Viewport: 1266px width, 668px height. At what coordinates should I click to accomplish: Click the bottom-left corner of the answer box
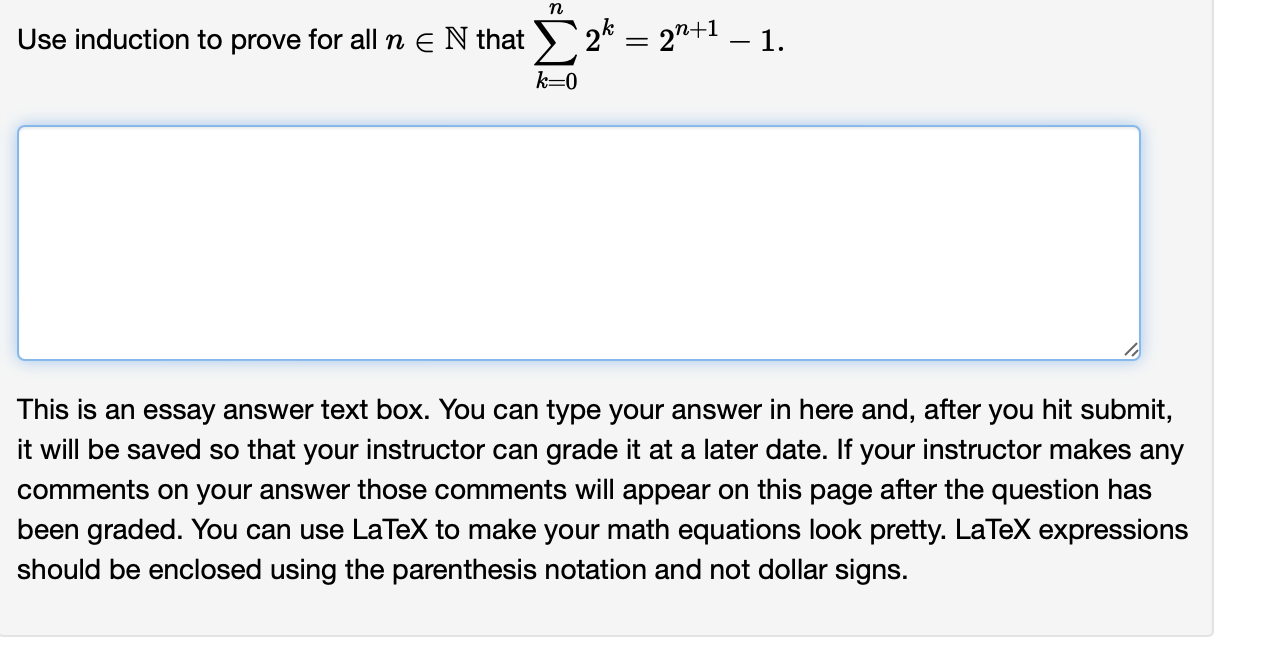[22, 356]
